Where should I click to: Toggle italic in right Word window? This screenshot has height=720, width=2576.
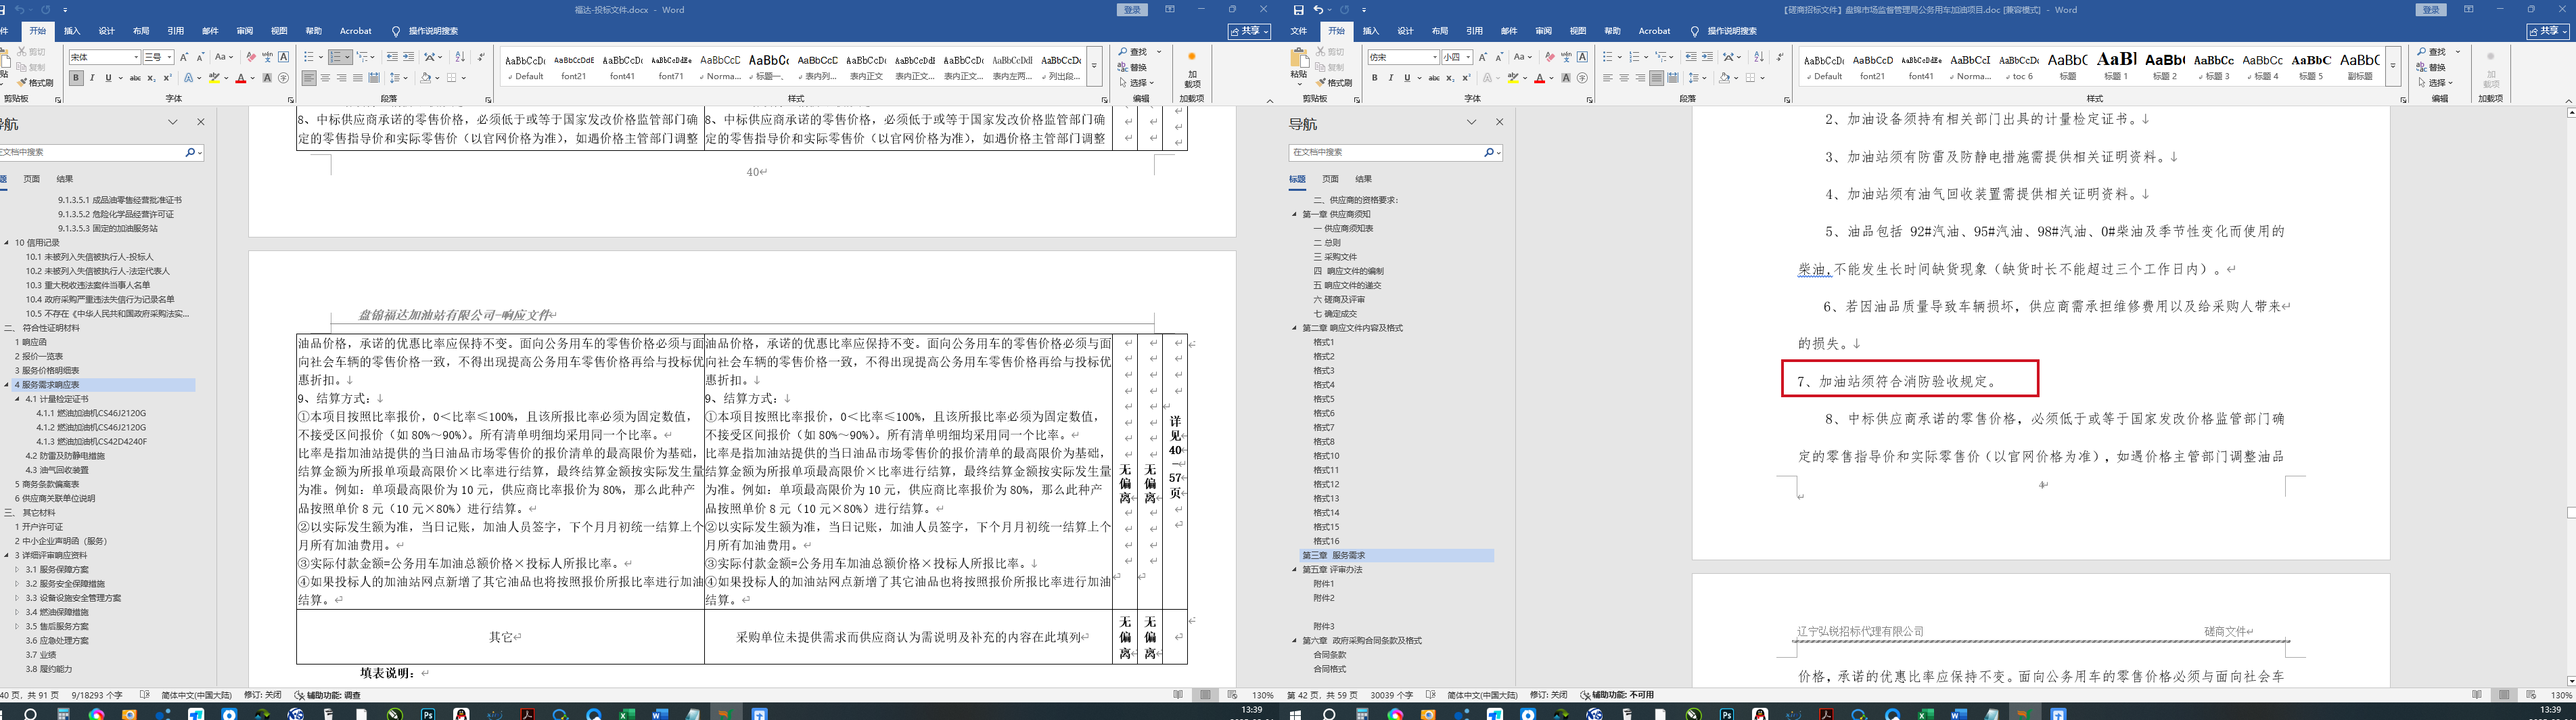pyautogui.click(x=1391, y=78)
